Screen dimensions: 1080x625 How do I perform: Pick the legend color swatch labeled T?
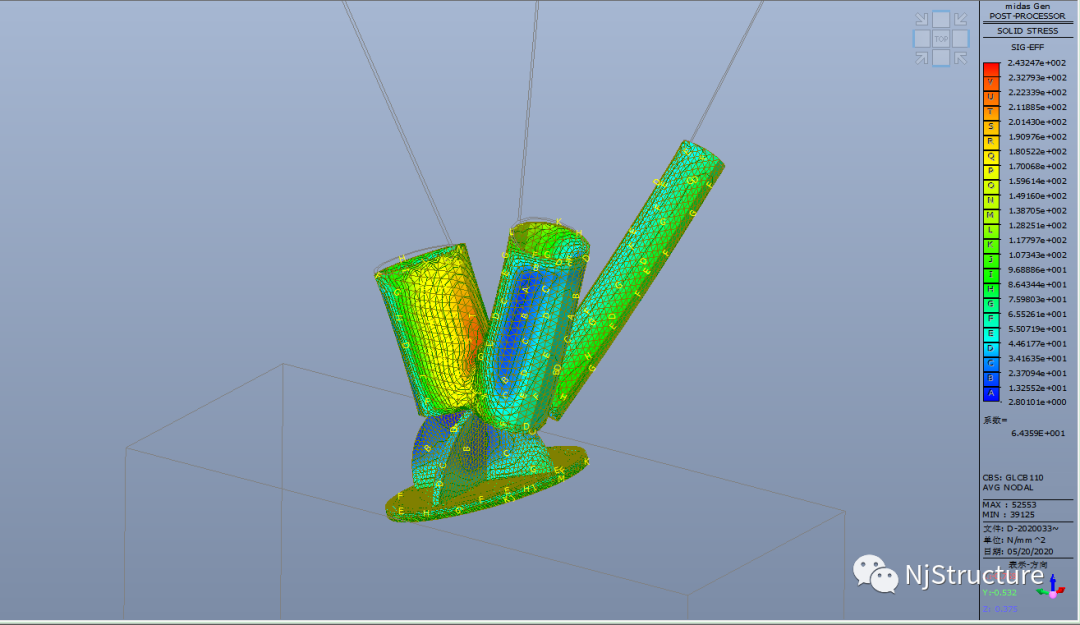pyautogui.click(x=991, y=113)
